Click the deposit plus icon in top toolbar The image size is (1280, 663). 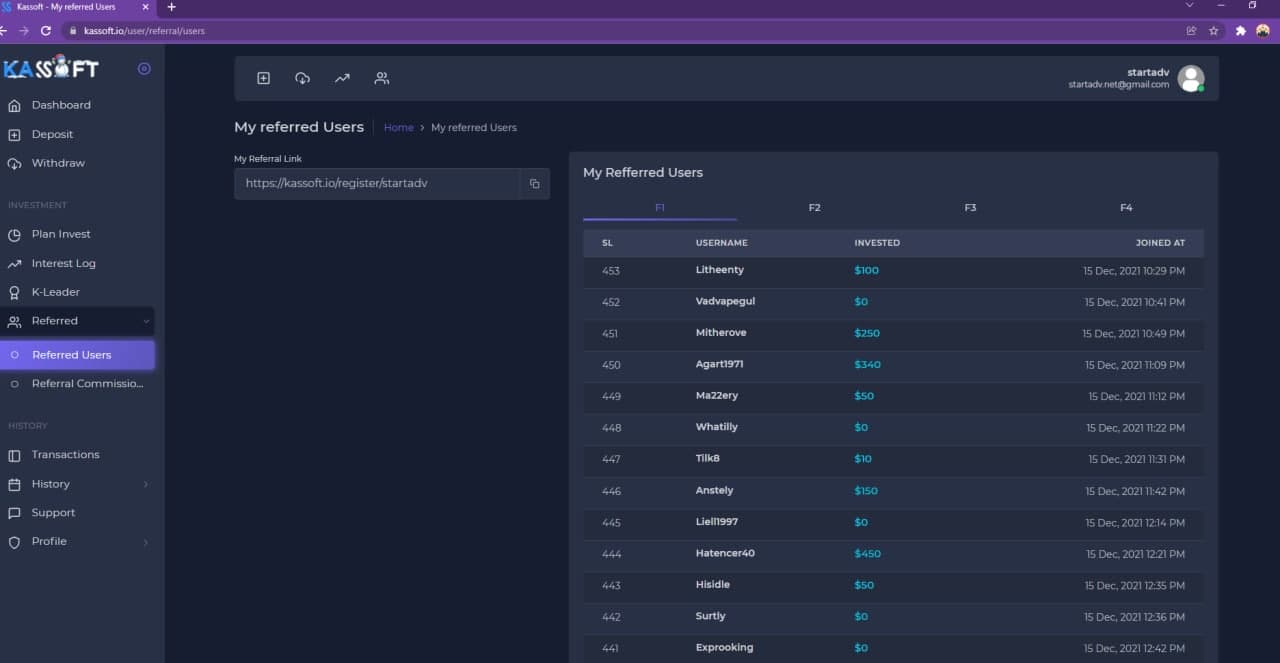[263, 78]
